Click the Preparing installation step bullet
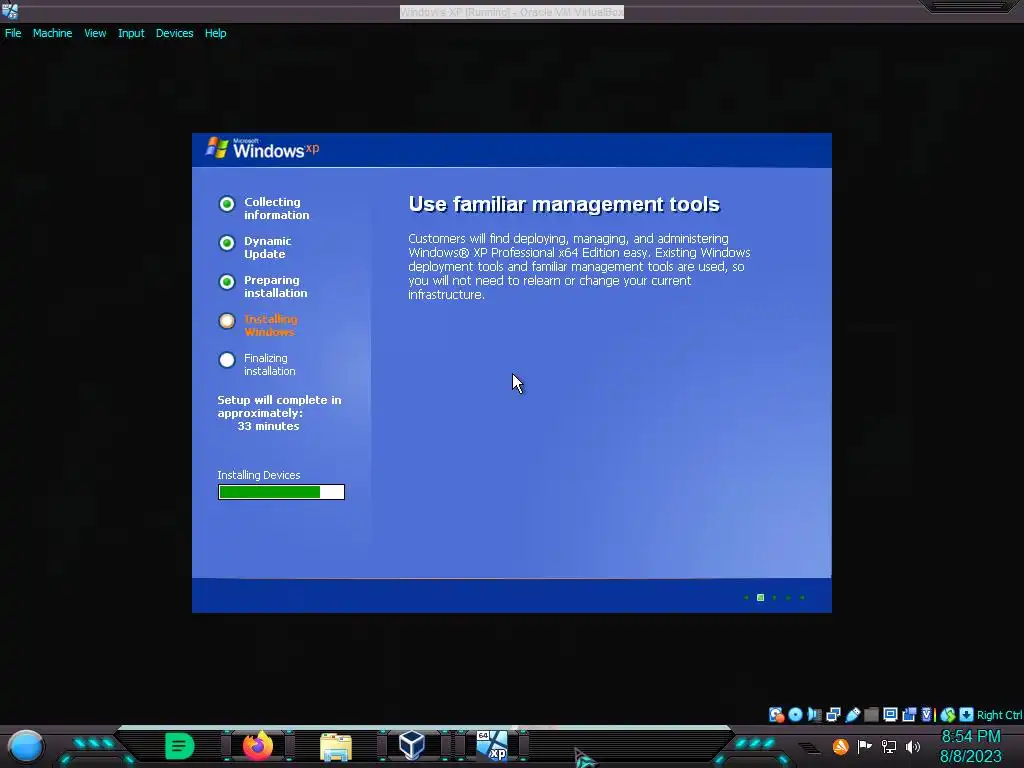1024x768 pixels. [227, 282]
